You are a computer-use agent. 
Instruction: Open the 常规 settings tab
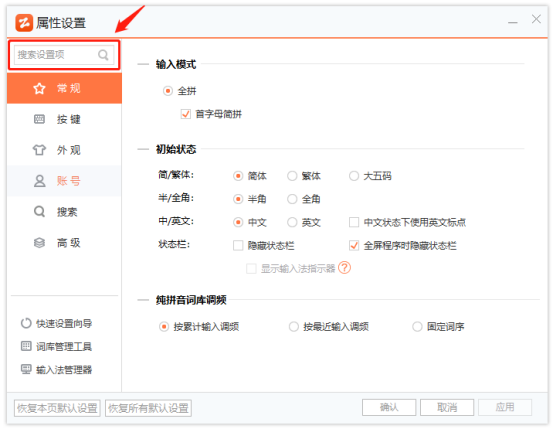(64, 88)
